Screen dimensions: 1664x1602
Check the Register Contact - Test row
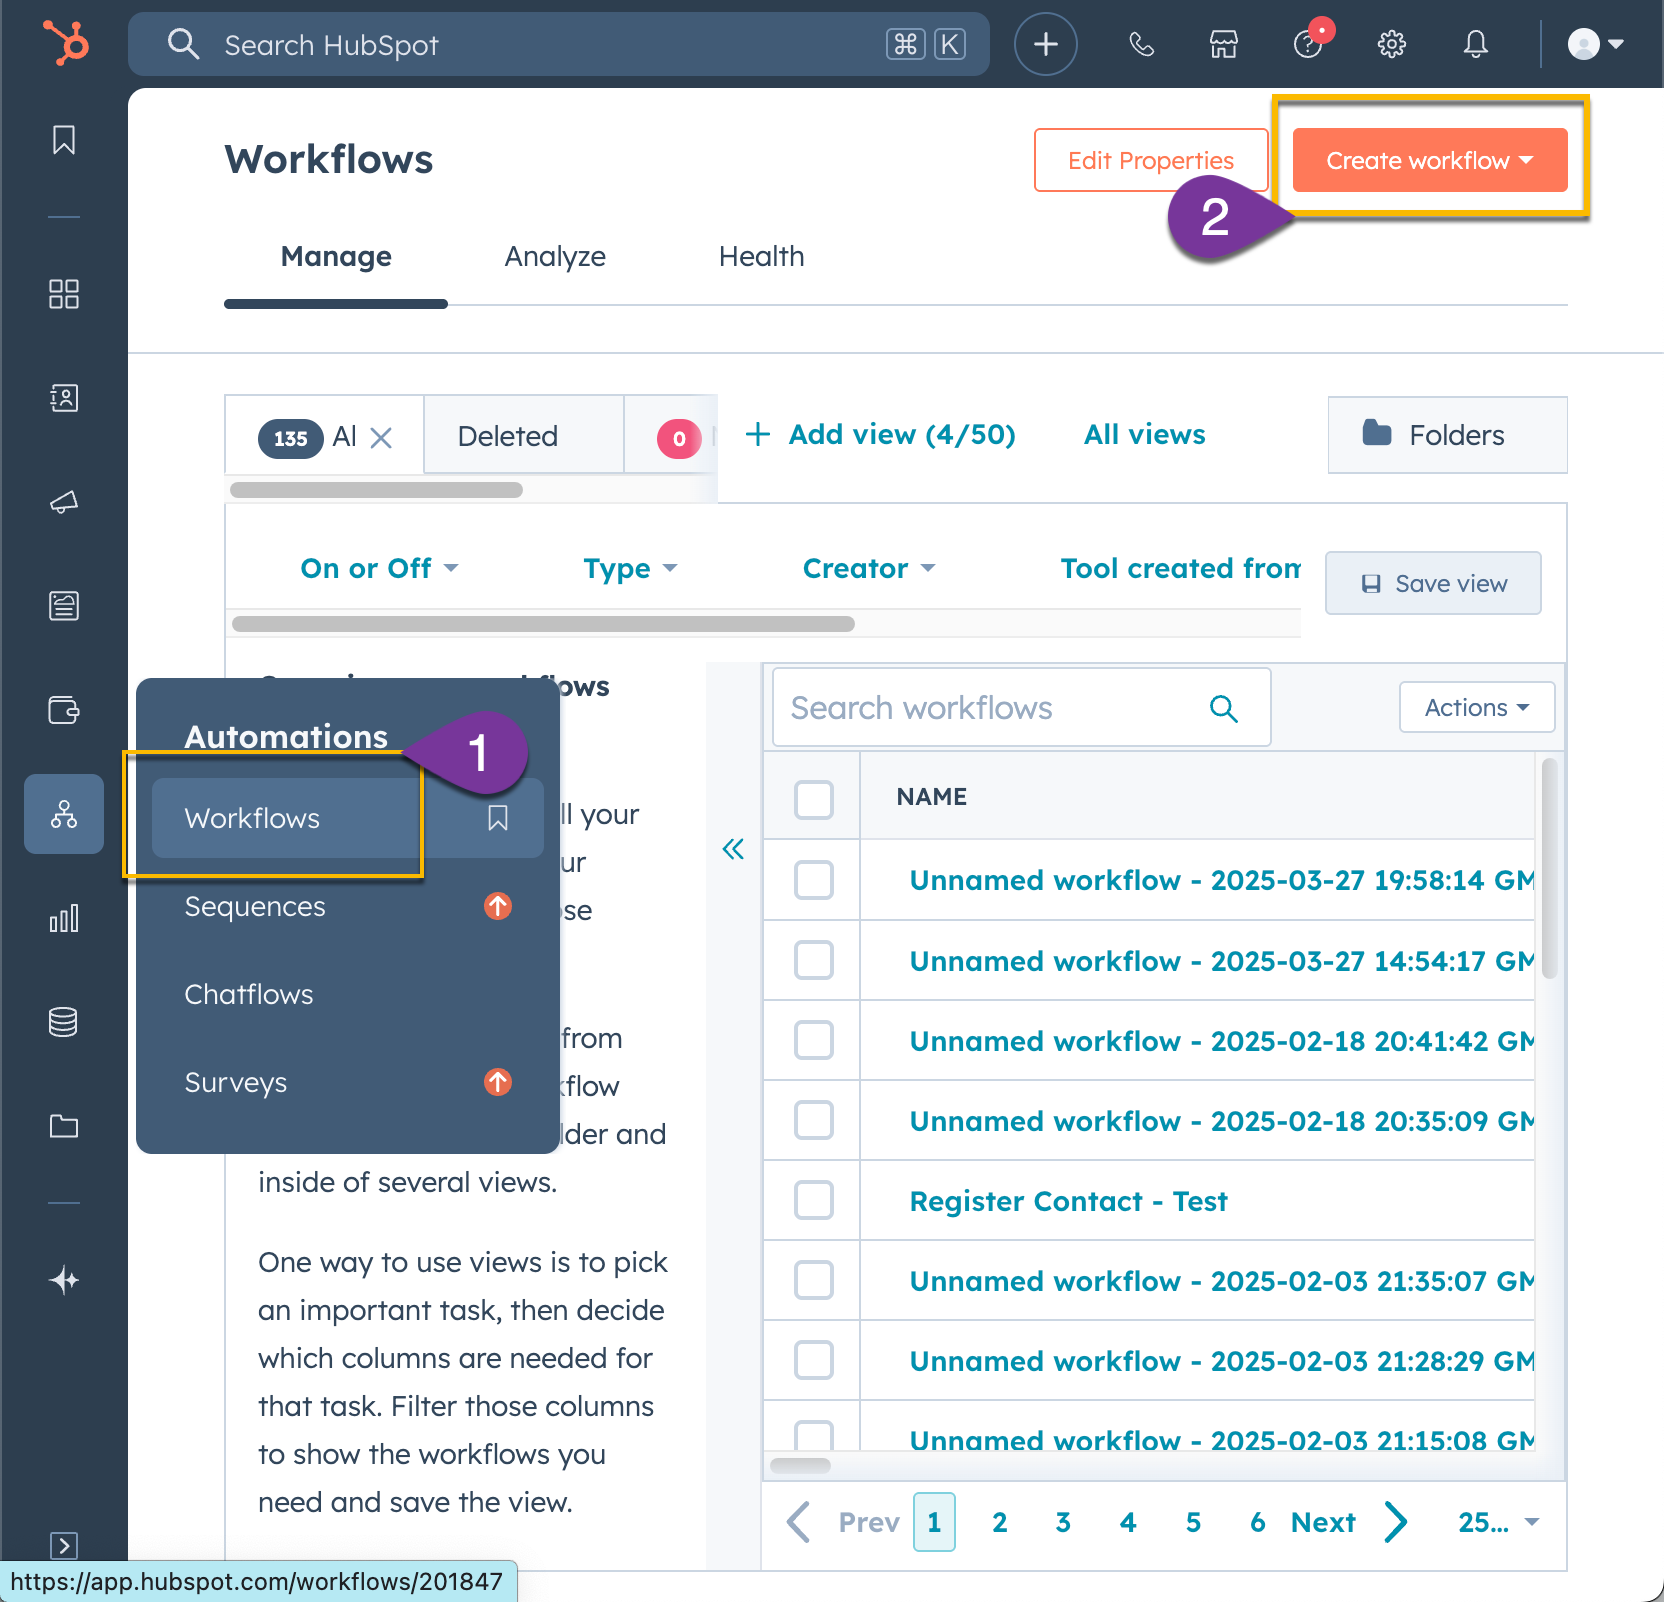point(814,1200)
